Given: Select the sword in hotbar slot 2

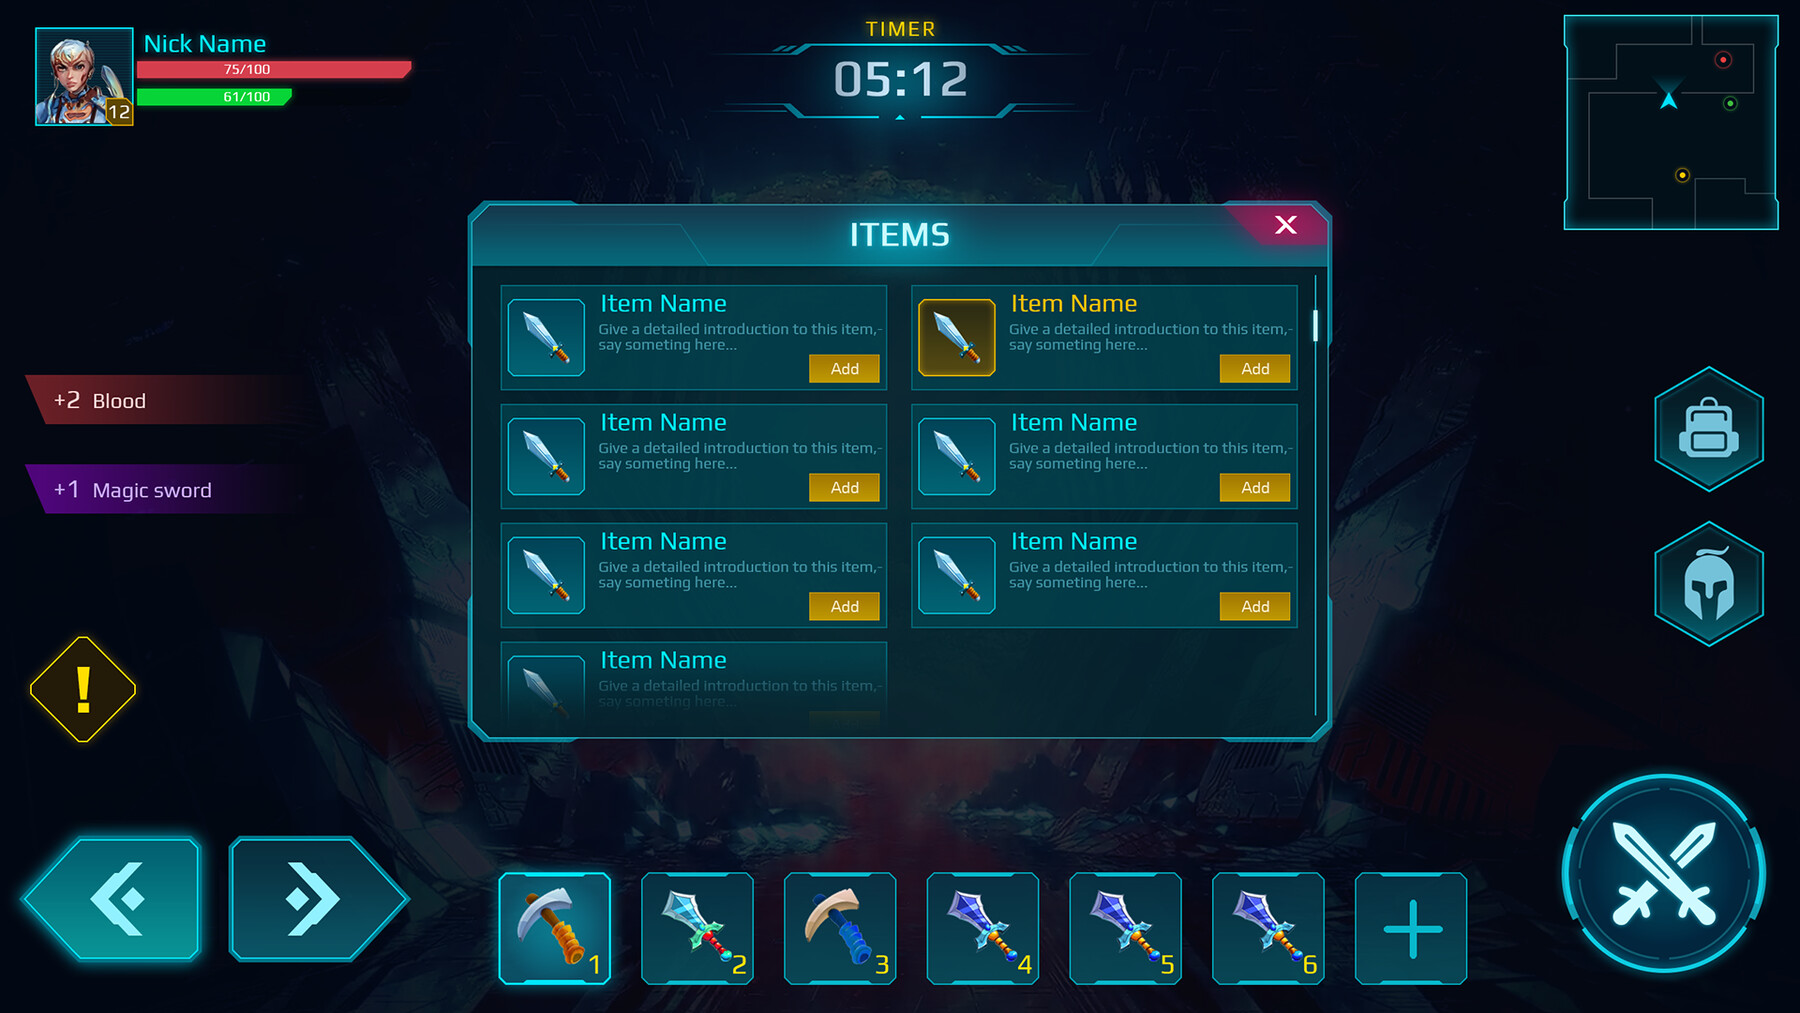Looking at the screenshot, I should click(697, 928).
